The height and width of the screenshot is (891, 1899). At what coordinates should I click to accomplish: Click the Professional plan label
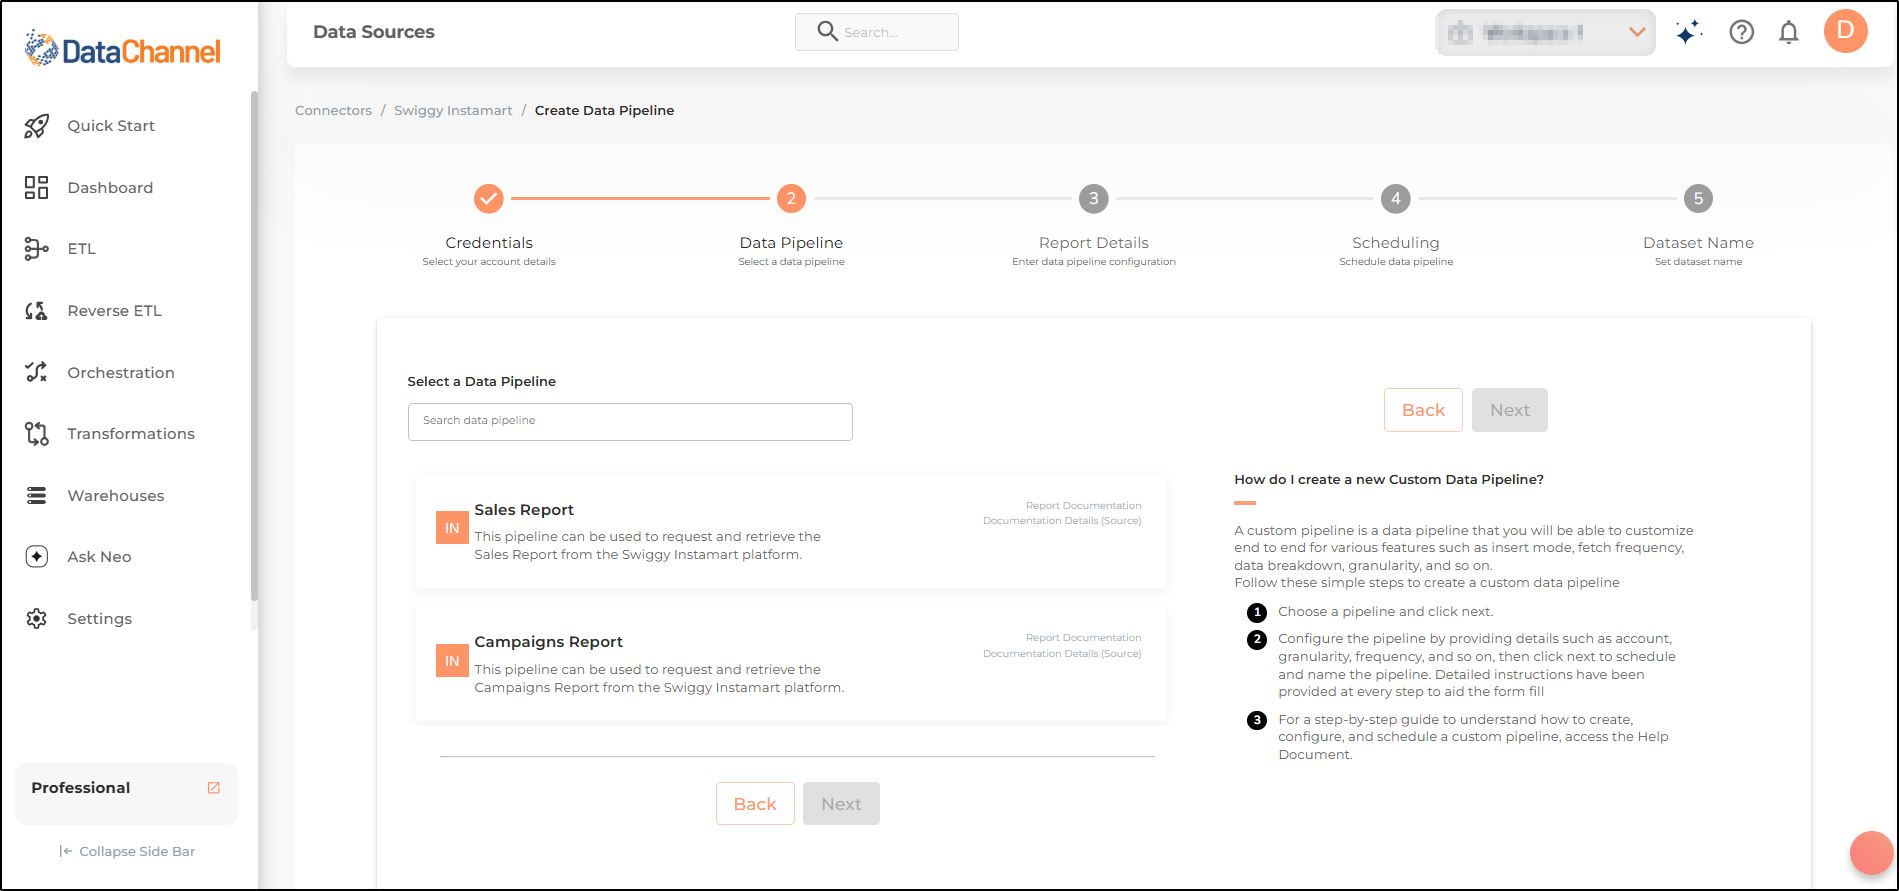[x=81, y=788]
